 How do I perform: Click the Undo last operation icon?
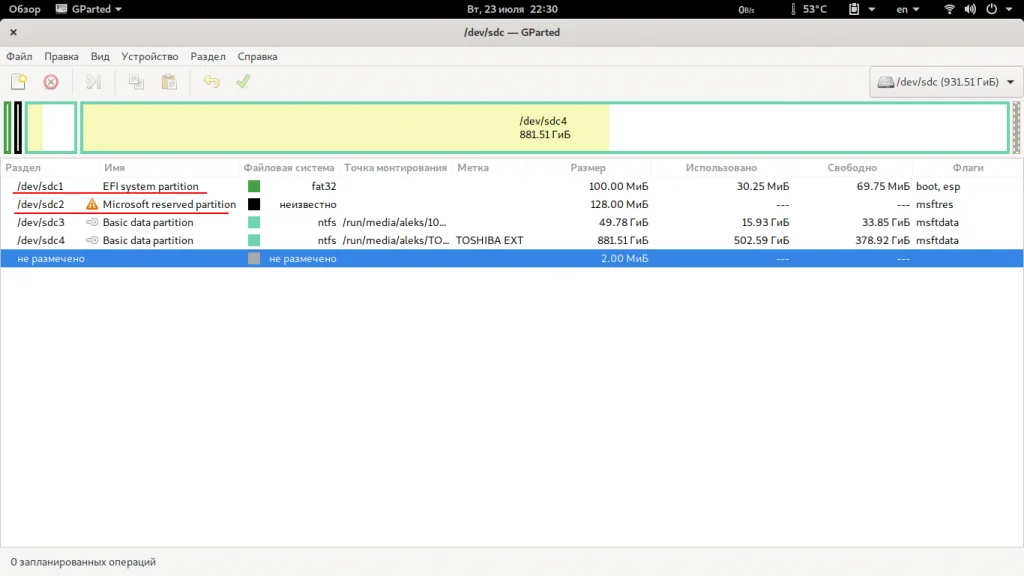[x=212, y=82]
